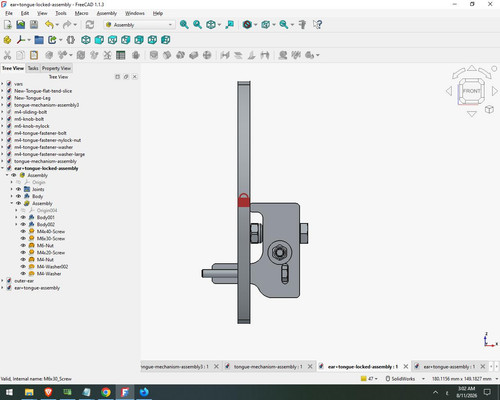Open the Draw style dropdown arrow

pyautogui.click(x=255, y=25)
